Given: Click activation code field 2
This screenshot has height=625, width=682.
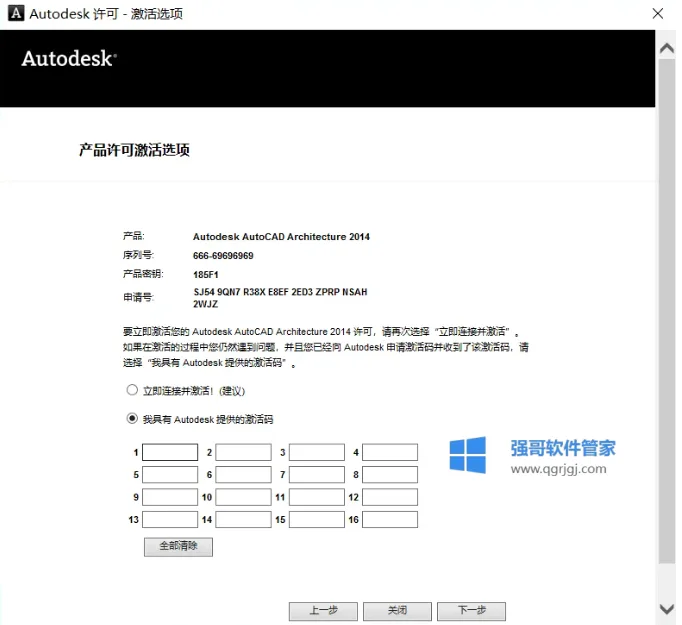Looking at the screenshot, I should coord(244,452).
